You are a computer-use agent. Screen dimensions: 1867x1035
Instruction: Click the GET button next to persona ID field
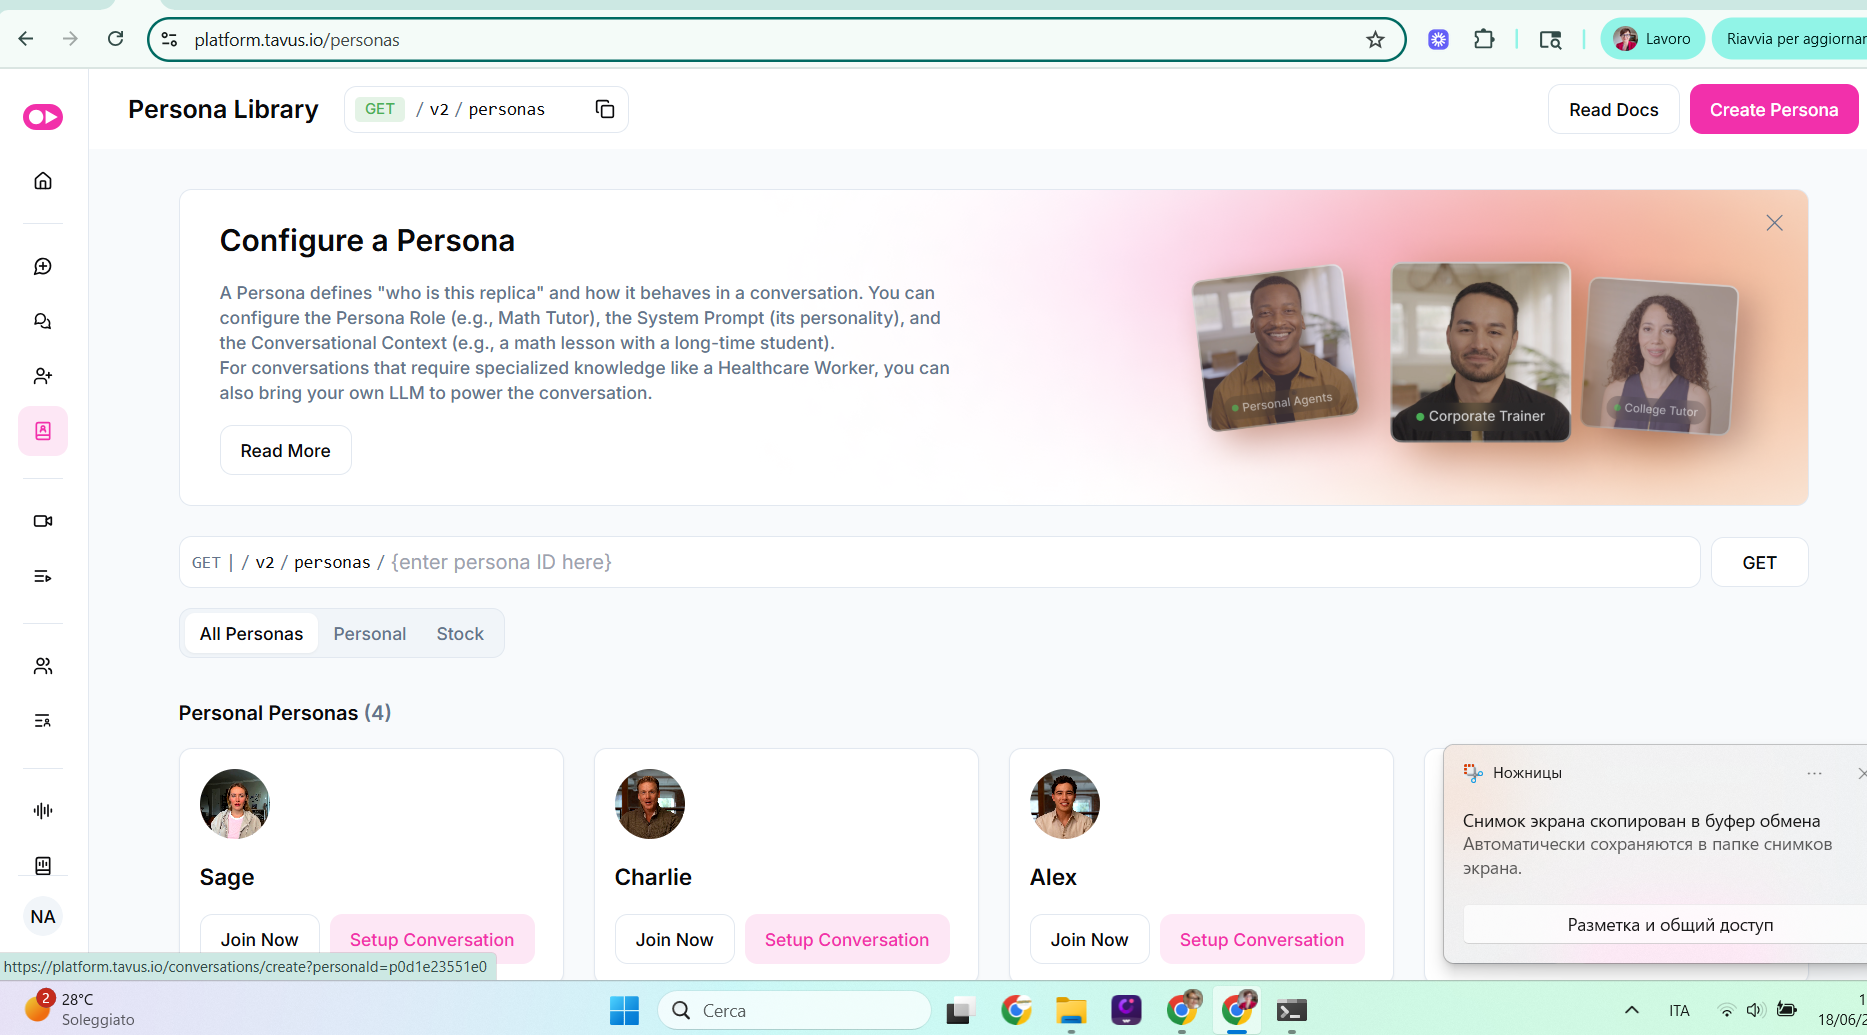tap(1759, 562)
